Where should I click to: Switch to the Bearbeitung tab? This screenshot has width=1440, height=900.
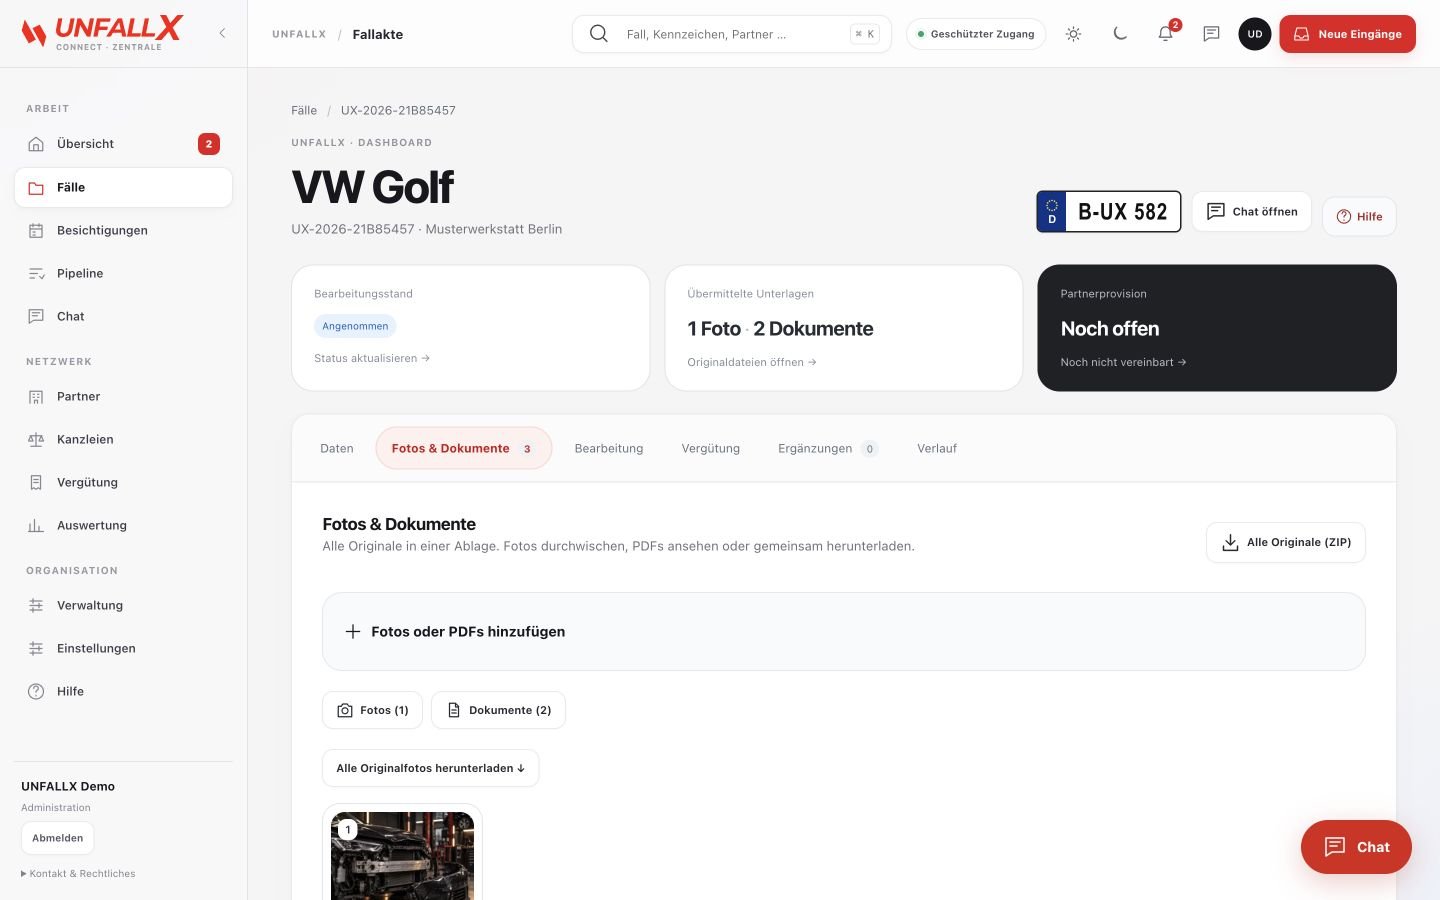609,448
